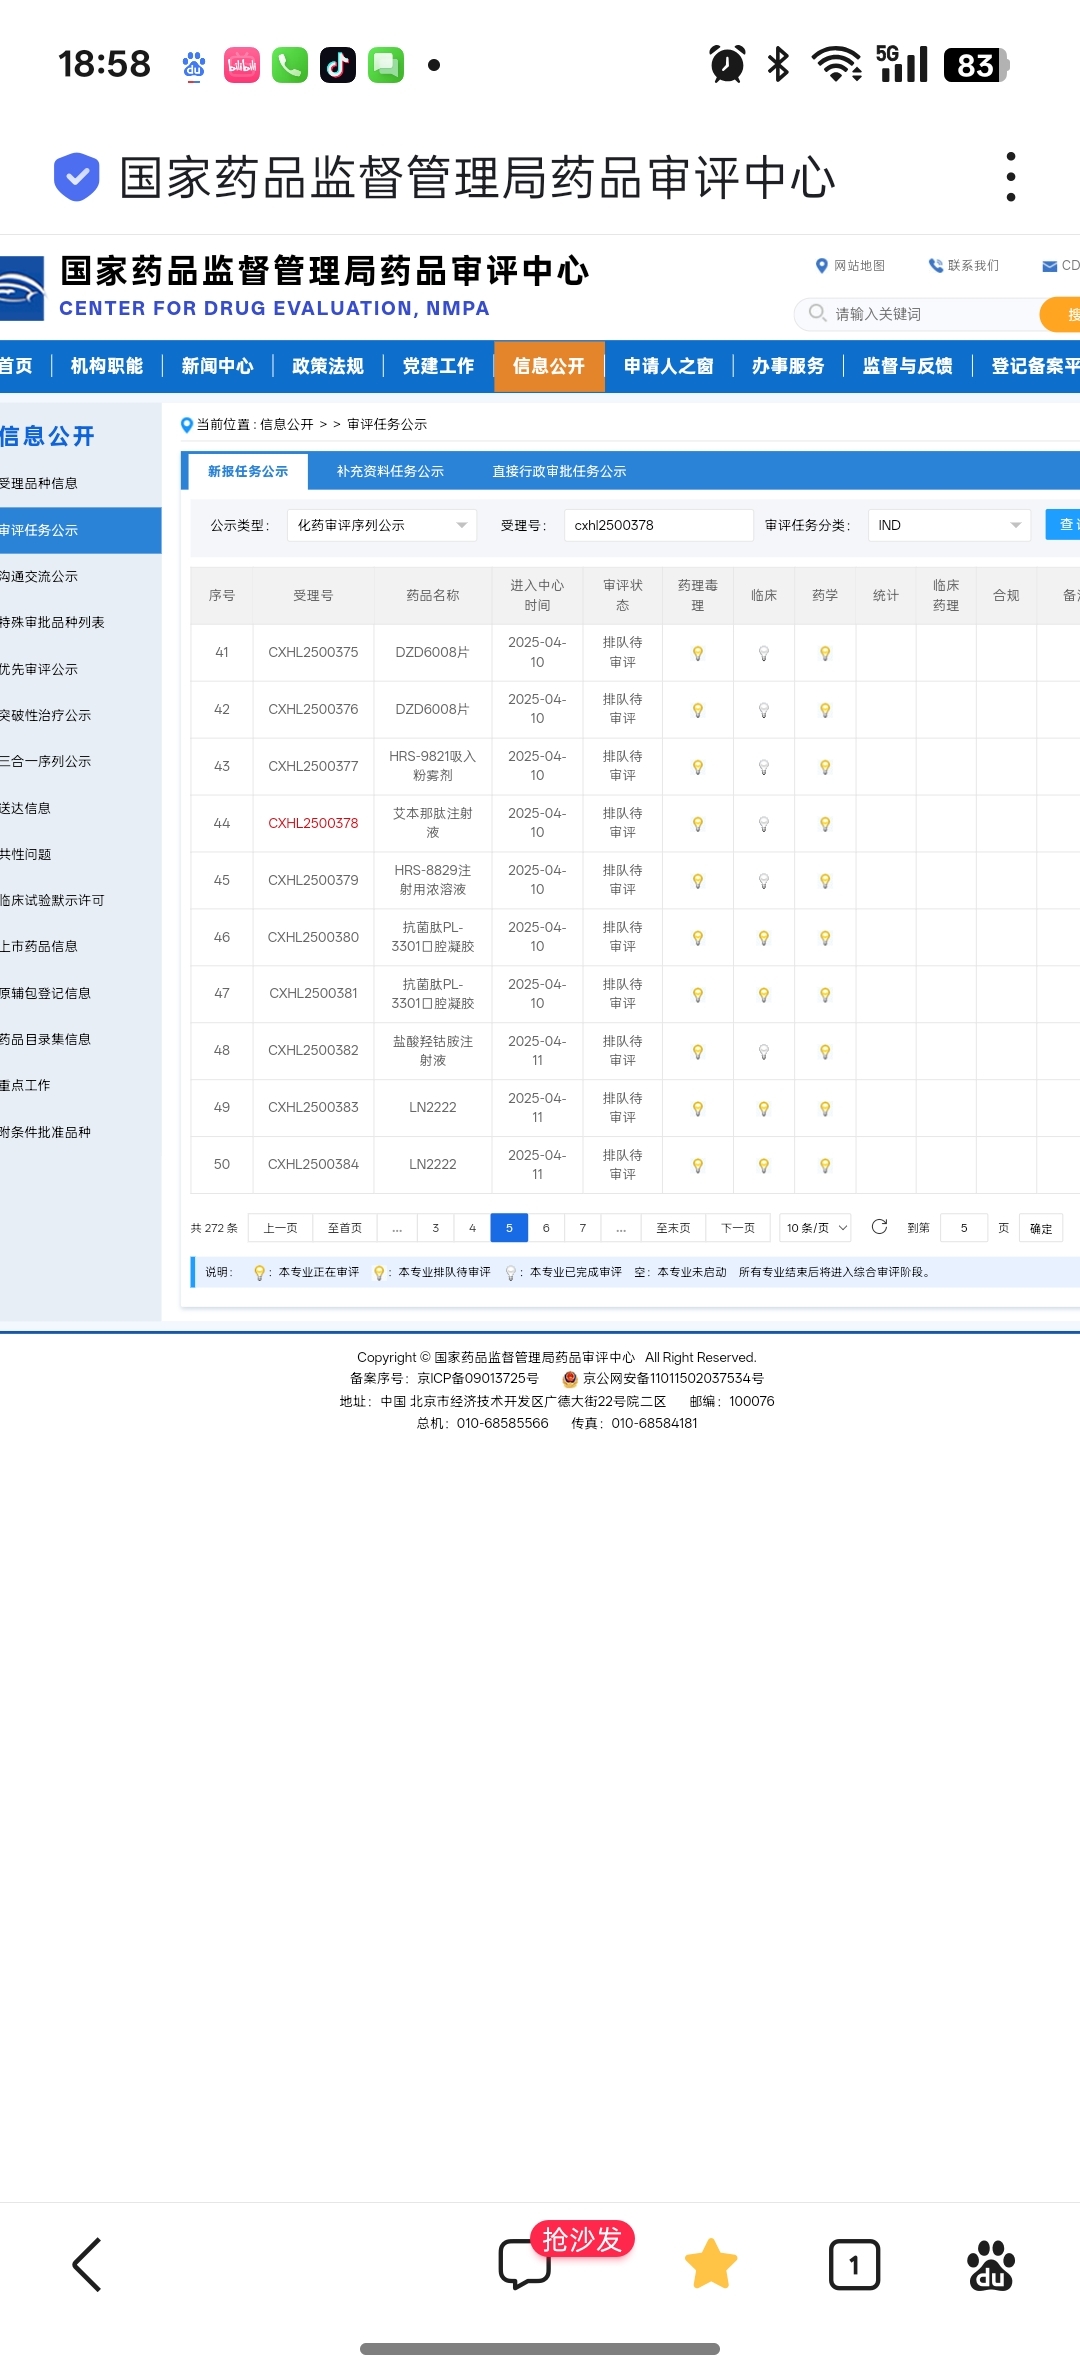Open the 新闻中心 nav menu
Viewport: 1080px width, 2376px height.
click(217, 366)
